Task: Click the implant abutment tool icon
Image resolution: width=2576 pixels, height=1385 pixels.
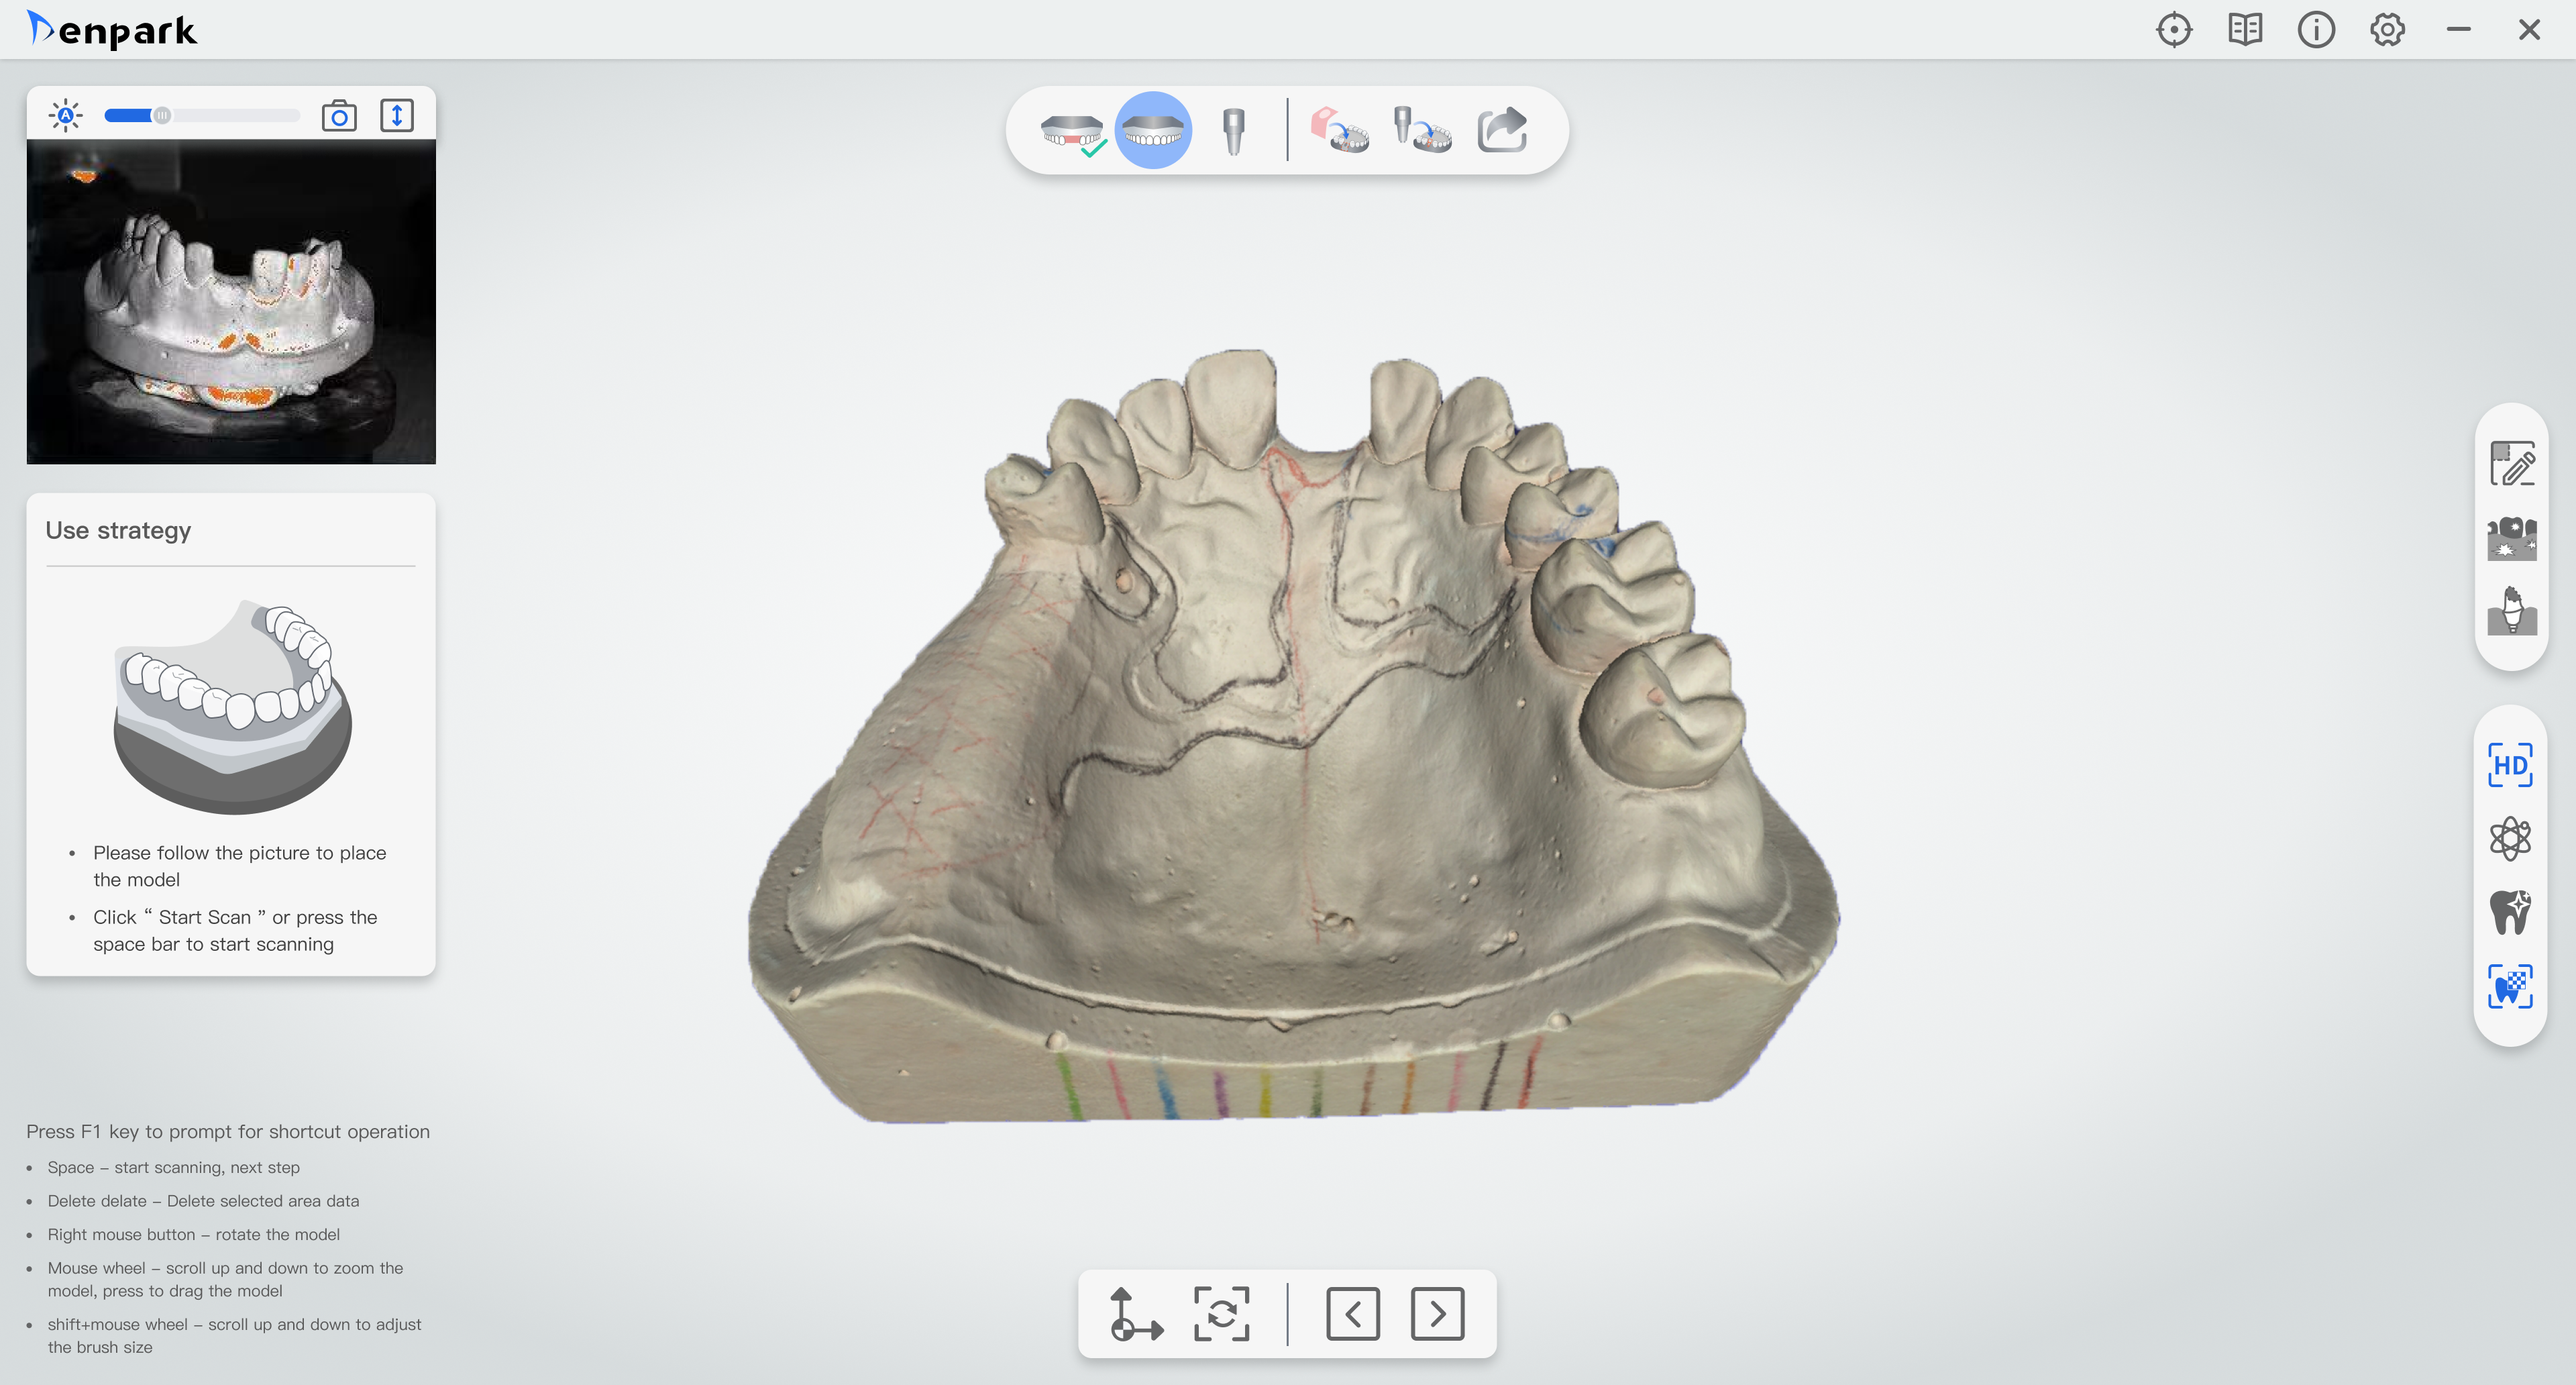Action: pyautogui.click(x=2511, y=611)
